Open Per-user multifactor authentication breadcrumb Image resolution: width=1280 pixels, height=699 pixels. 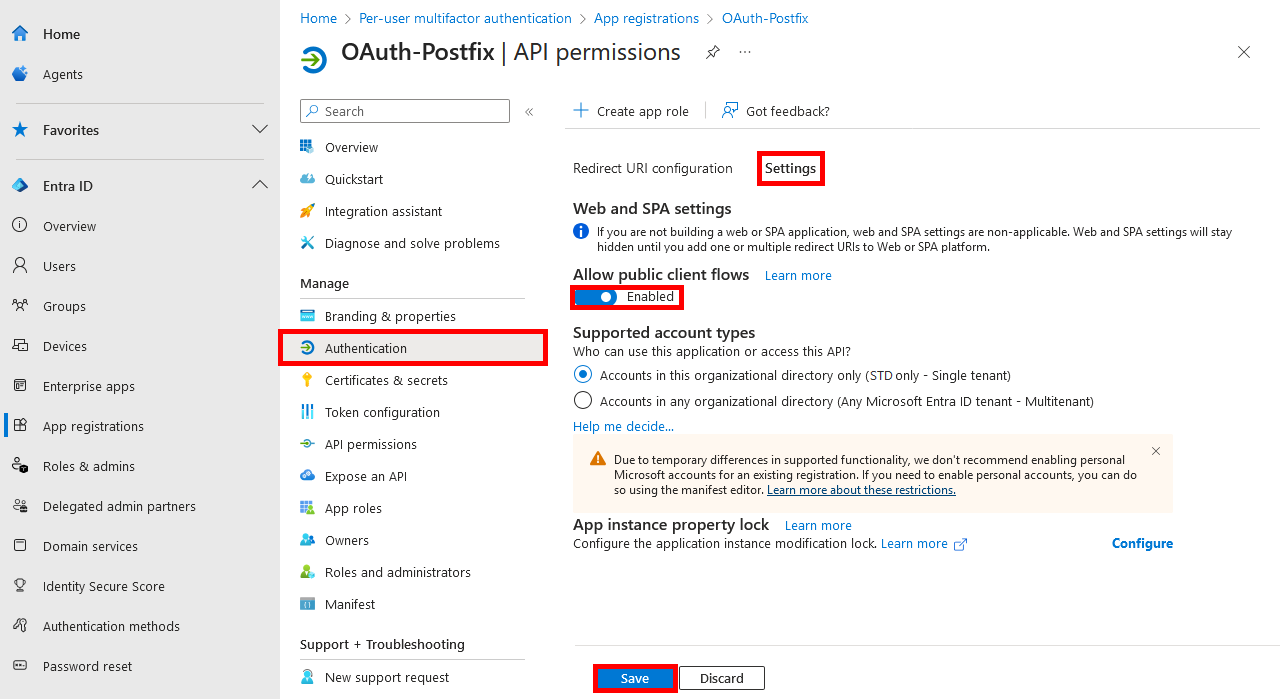click(x=465, y=18)
